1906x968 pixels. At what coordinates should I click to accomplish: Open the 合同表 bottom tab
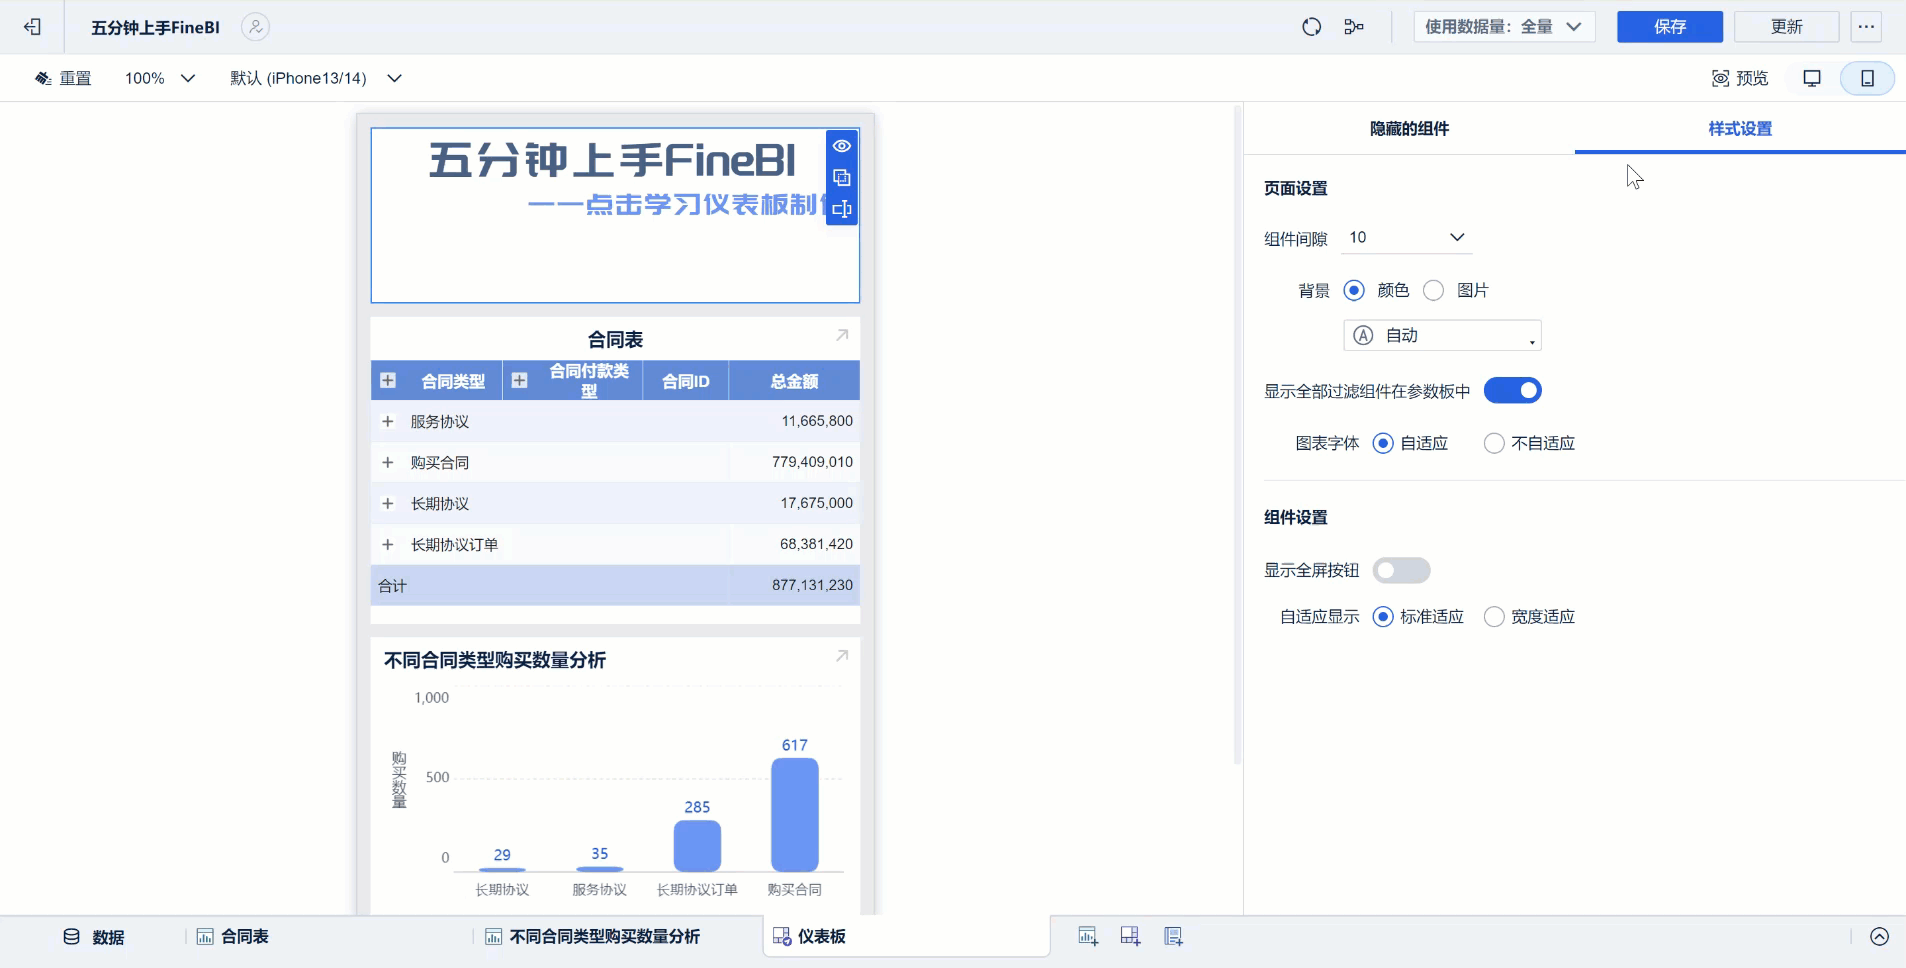tap(233, 937)
